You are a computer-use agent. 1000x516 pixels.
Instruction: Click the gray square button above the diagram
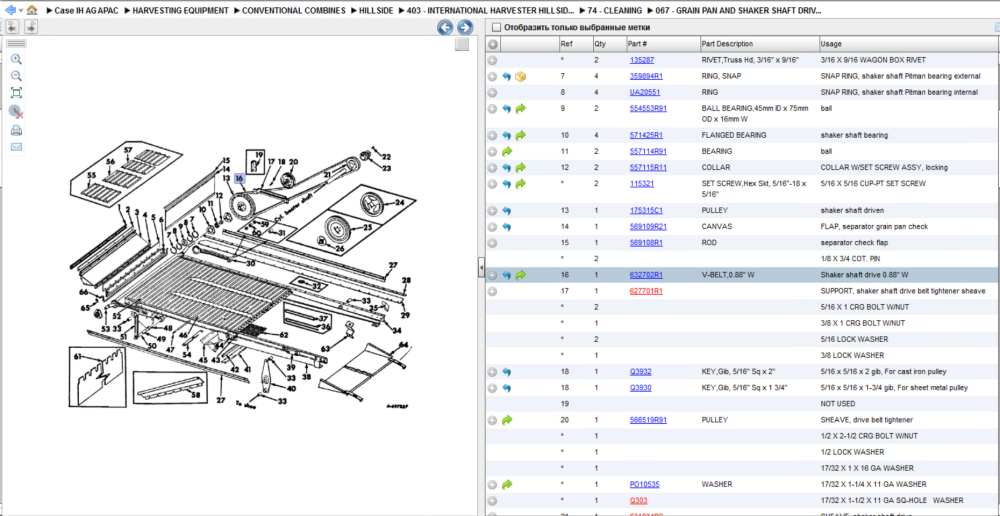point(462,44)
